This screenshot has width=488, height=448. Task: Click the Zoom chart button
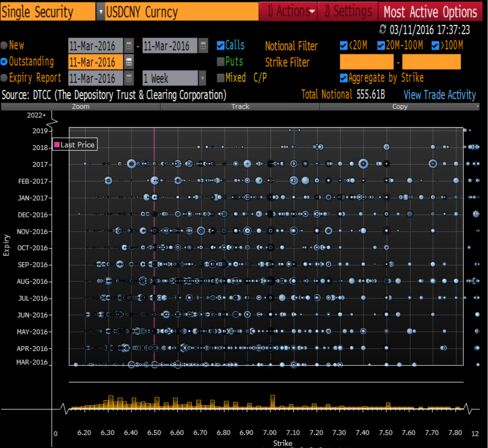click(81, 107)
